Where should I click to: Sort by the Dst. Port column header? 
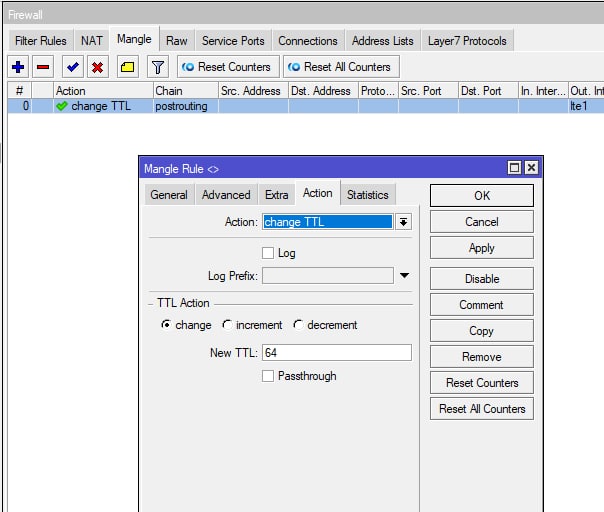pyautogui.click(x=488, y=91)
